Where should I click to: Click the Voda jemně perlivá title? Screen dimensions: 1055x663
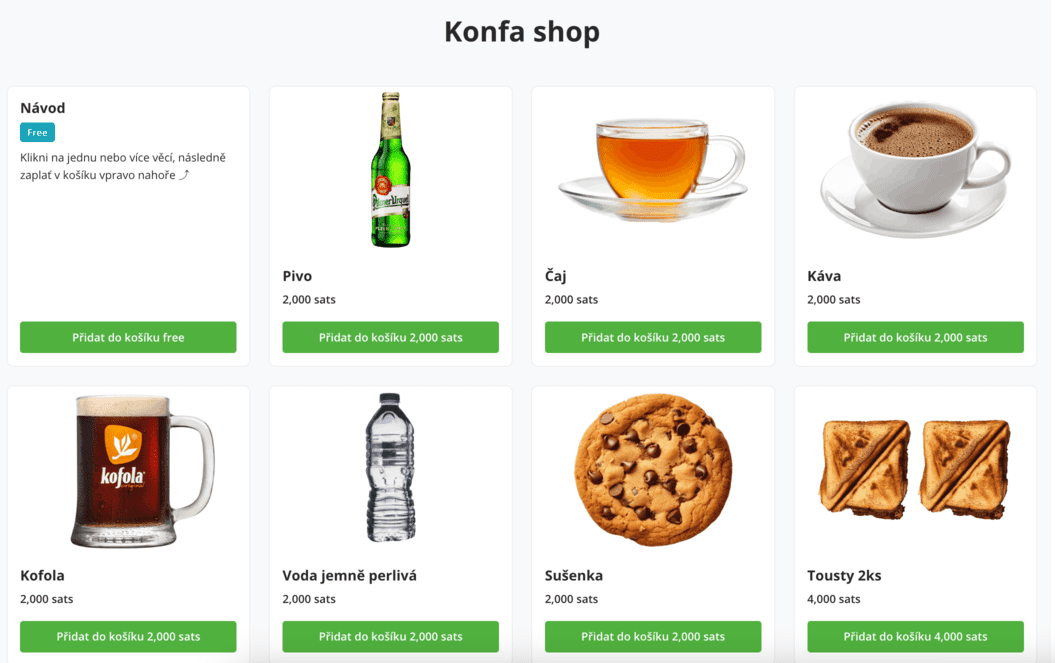(349, 576)
